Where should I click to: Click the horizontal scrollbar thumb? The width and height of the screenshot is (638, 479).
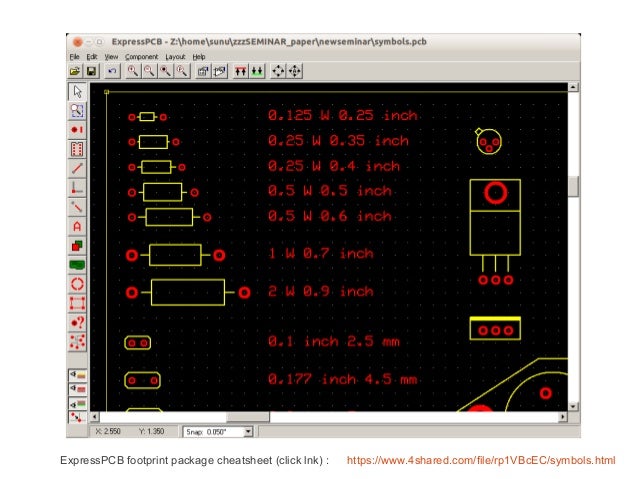coord(248,417)
